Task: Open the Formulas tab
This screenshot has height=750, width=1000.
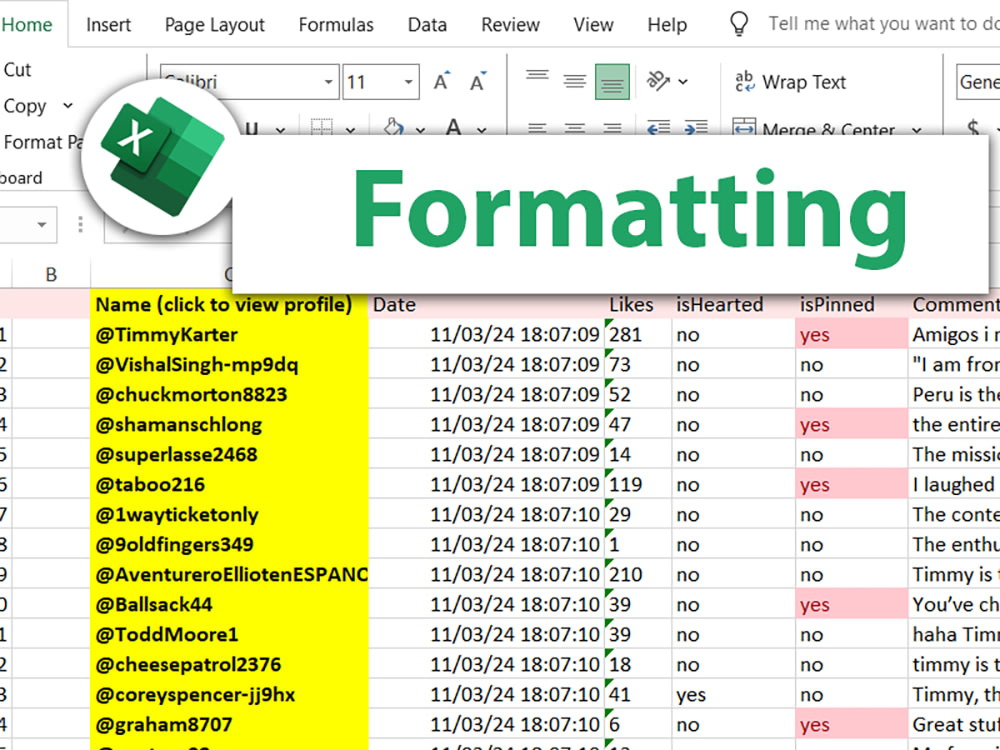Action: click(336, 24)
